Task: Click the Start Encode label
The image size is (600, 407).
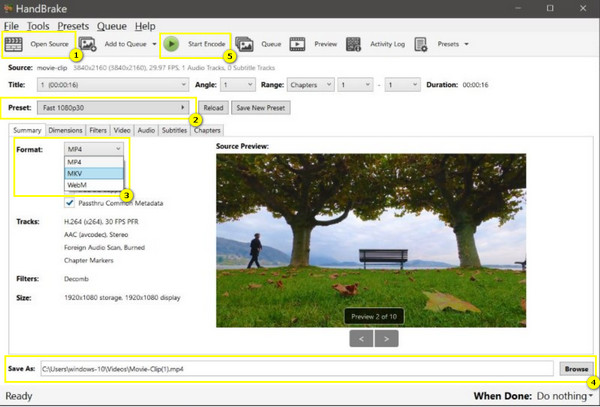Action: [x=207, y=44]
